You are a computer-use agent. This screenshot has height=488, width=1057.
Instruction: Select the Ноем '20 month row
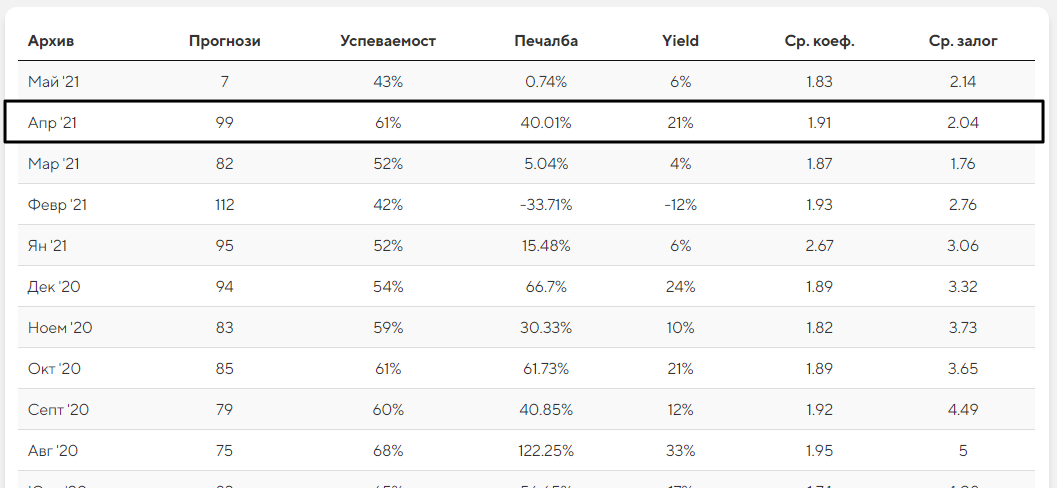[60, 328]
